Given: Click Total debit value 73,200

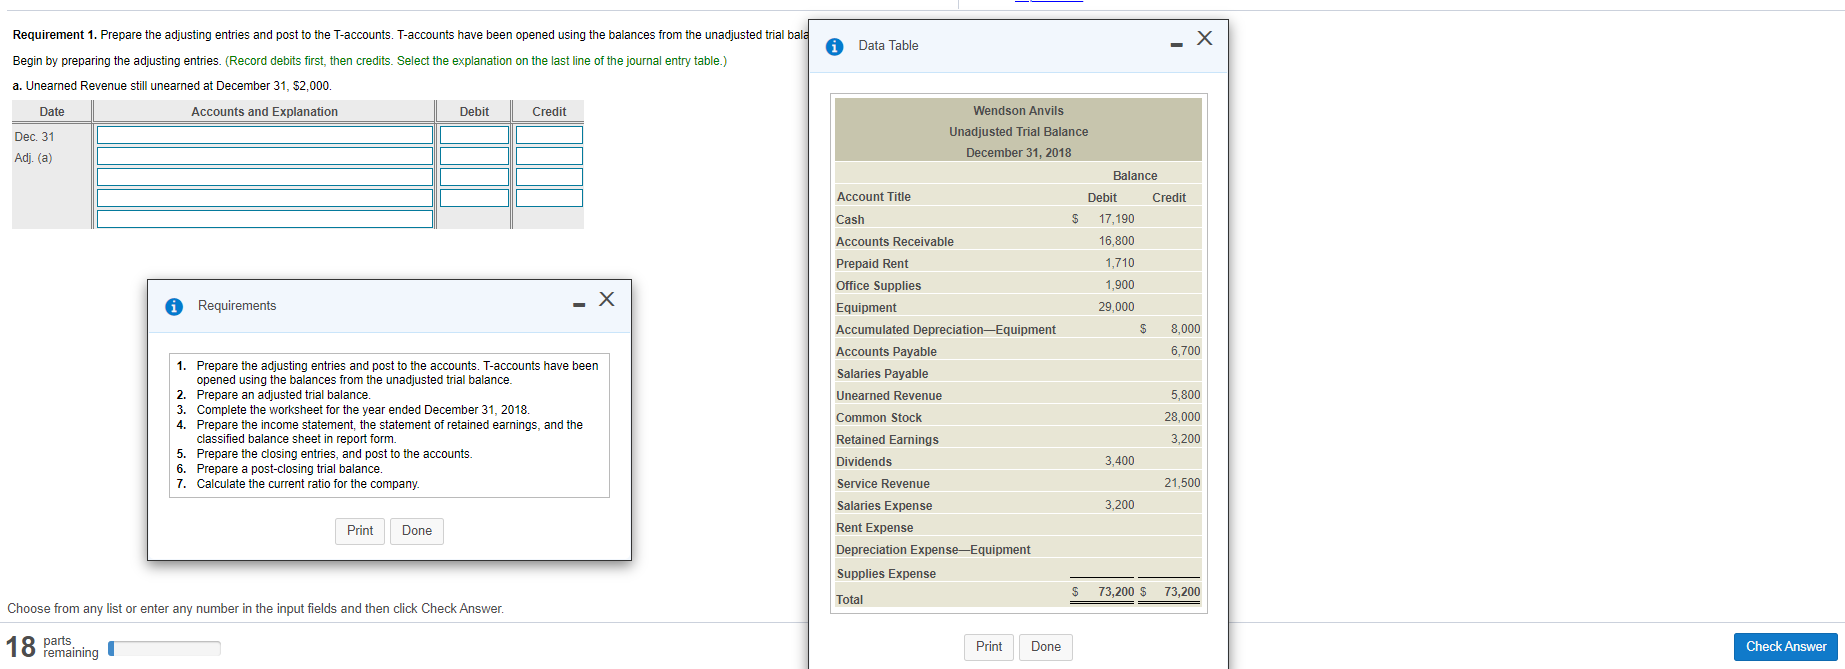Looking at the screenshot, I should coord(1116,592).
